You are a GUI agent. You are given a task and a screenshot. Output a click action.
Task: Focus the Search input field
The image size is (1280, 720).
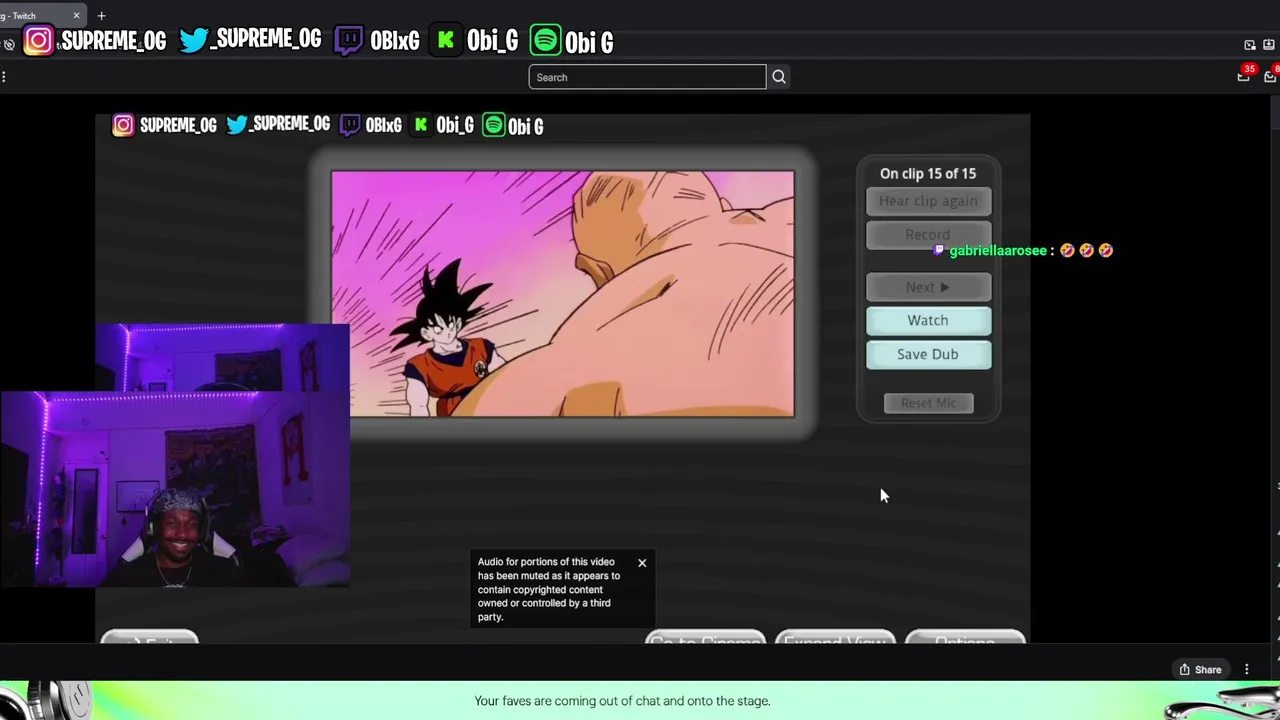tap(647, 77)
